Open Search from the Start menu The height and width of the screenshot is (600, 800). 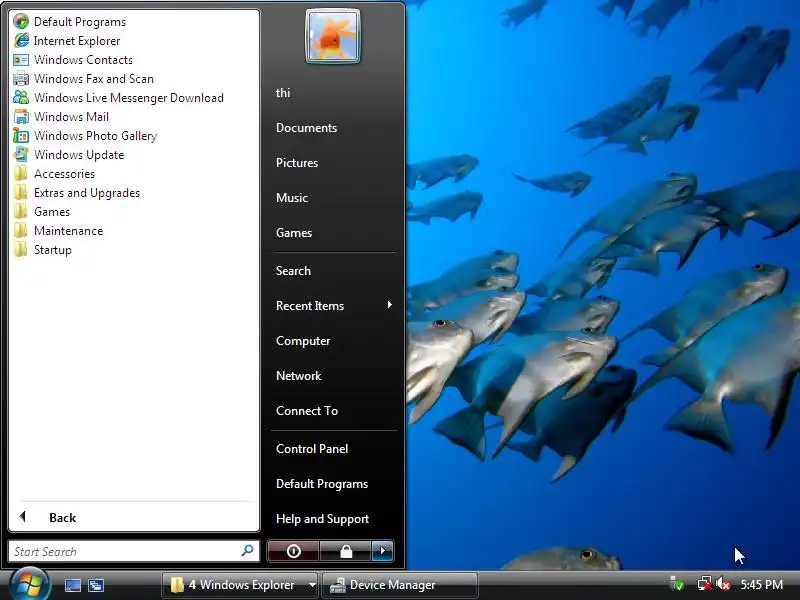coord(293,271)
